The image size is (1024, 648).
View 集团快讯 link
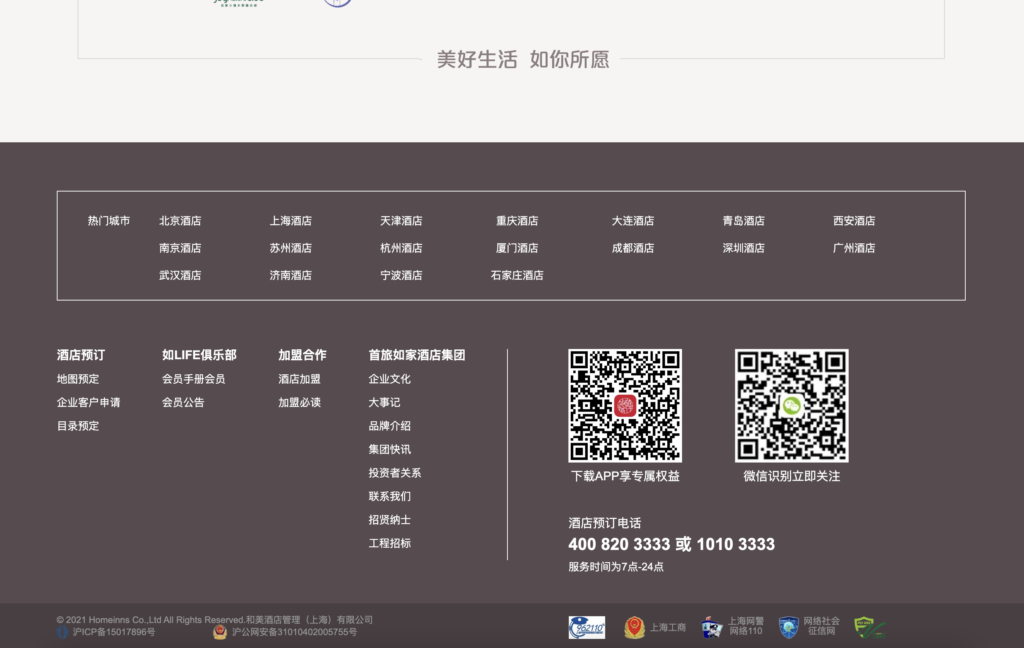click(389, 449)
